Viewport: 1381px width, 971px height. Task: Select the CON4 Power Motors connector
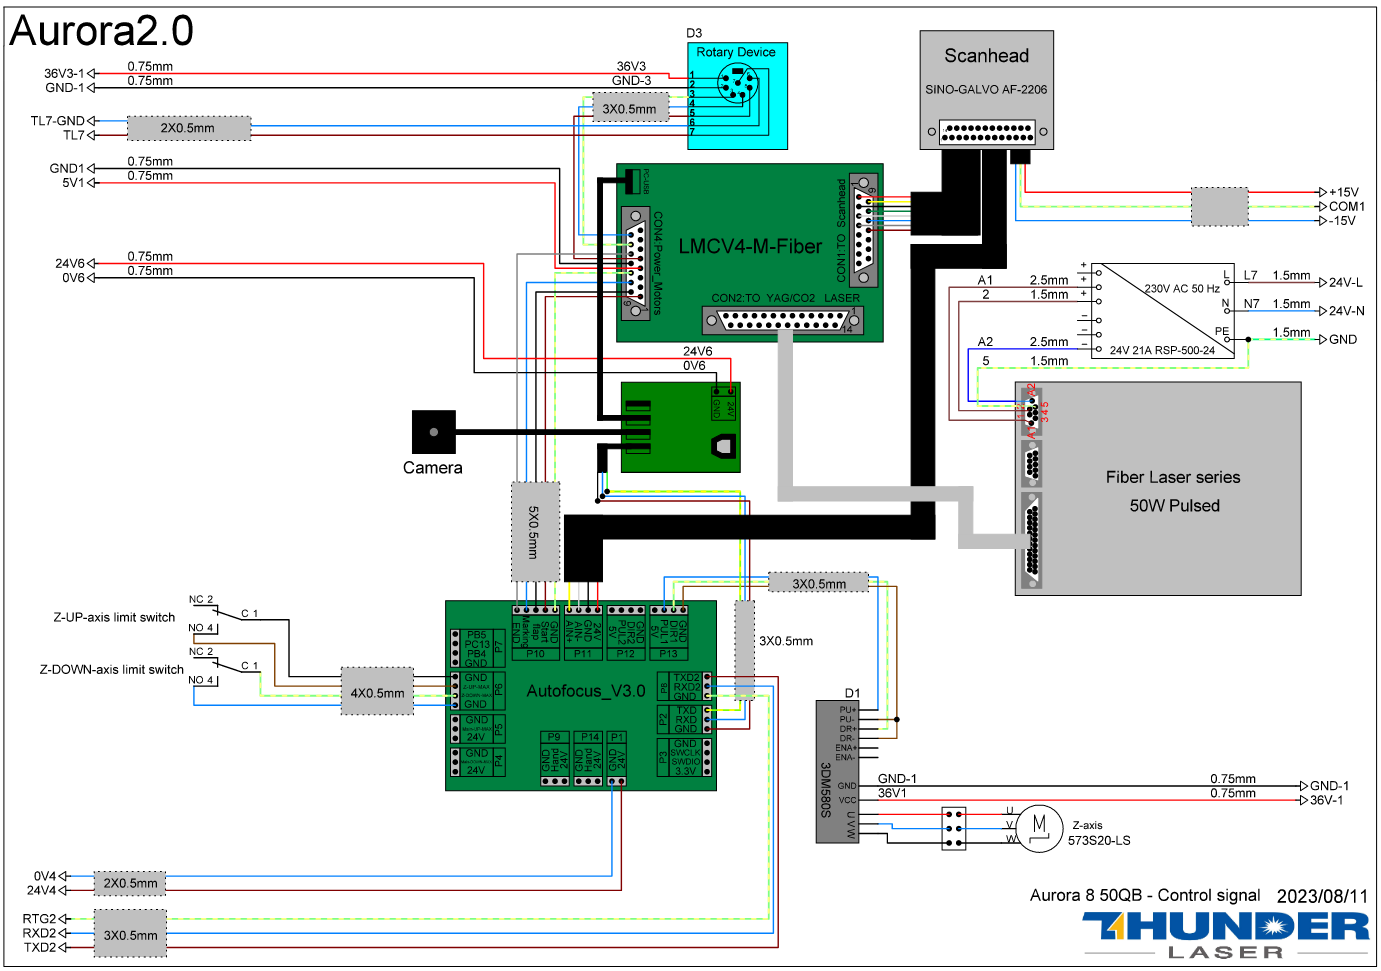[x=635, y=263]
